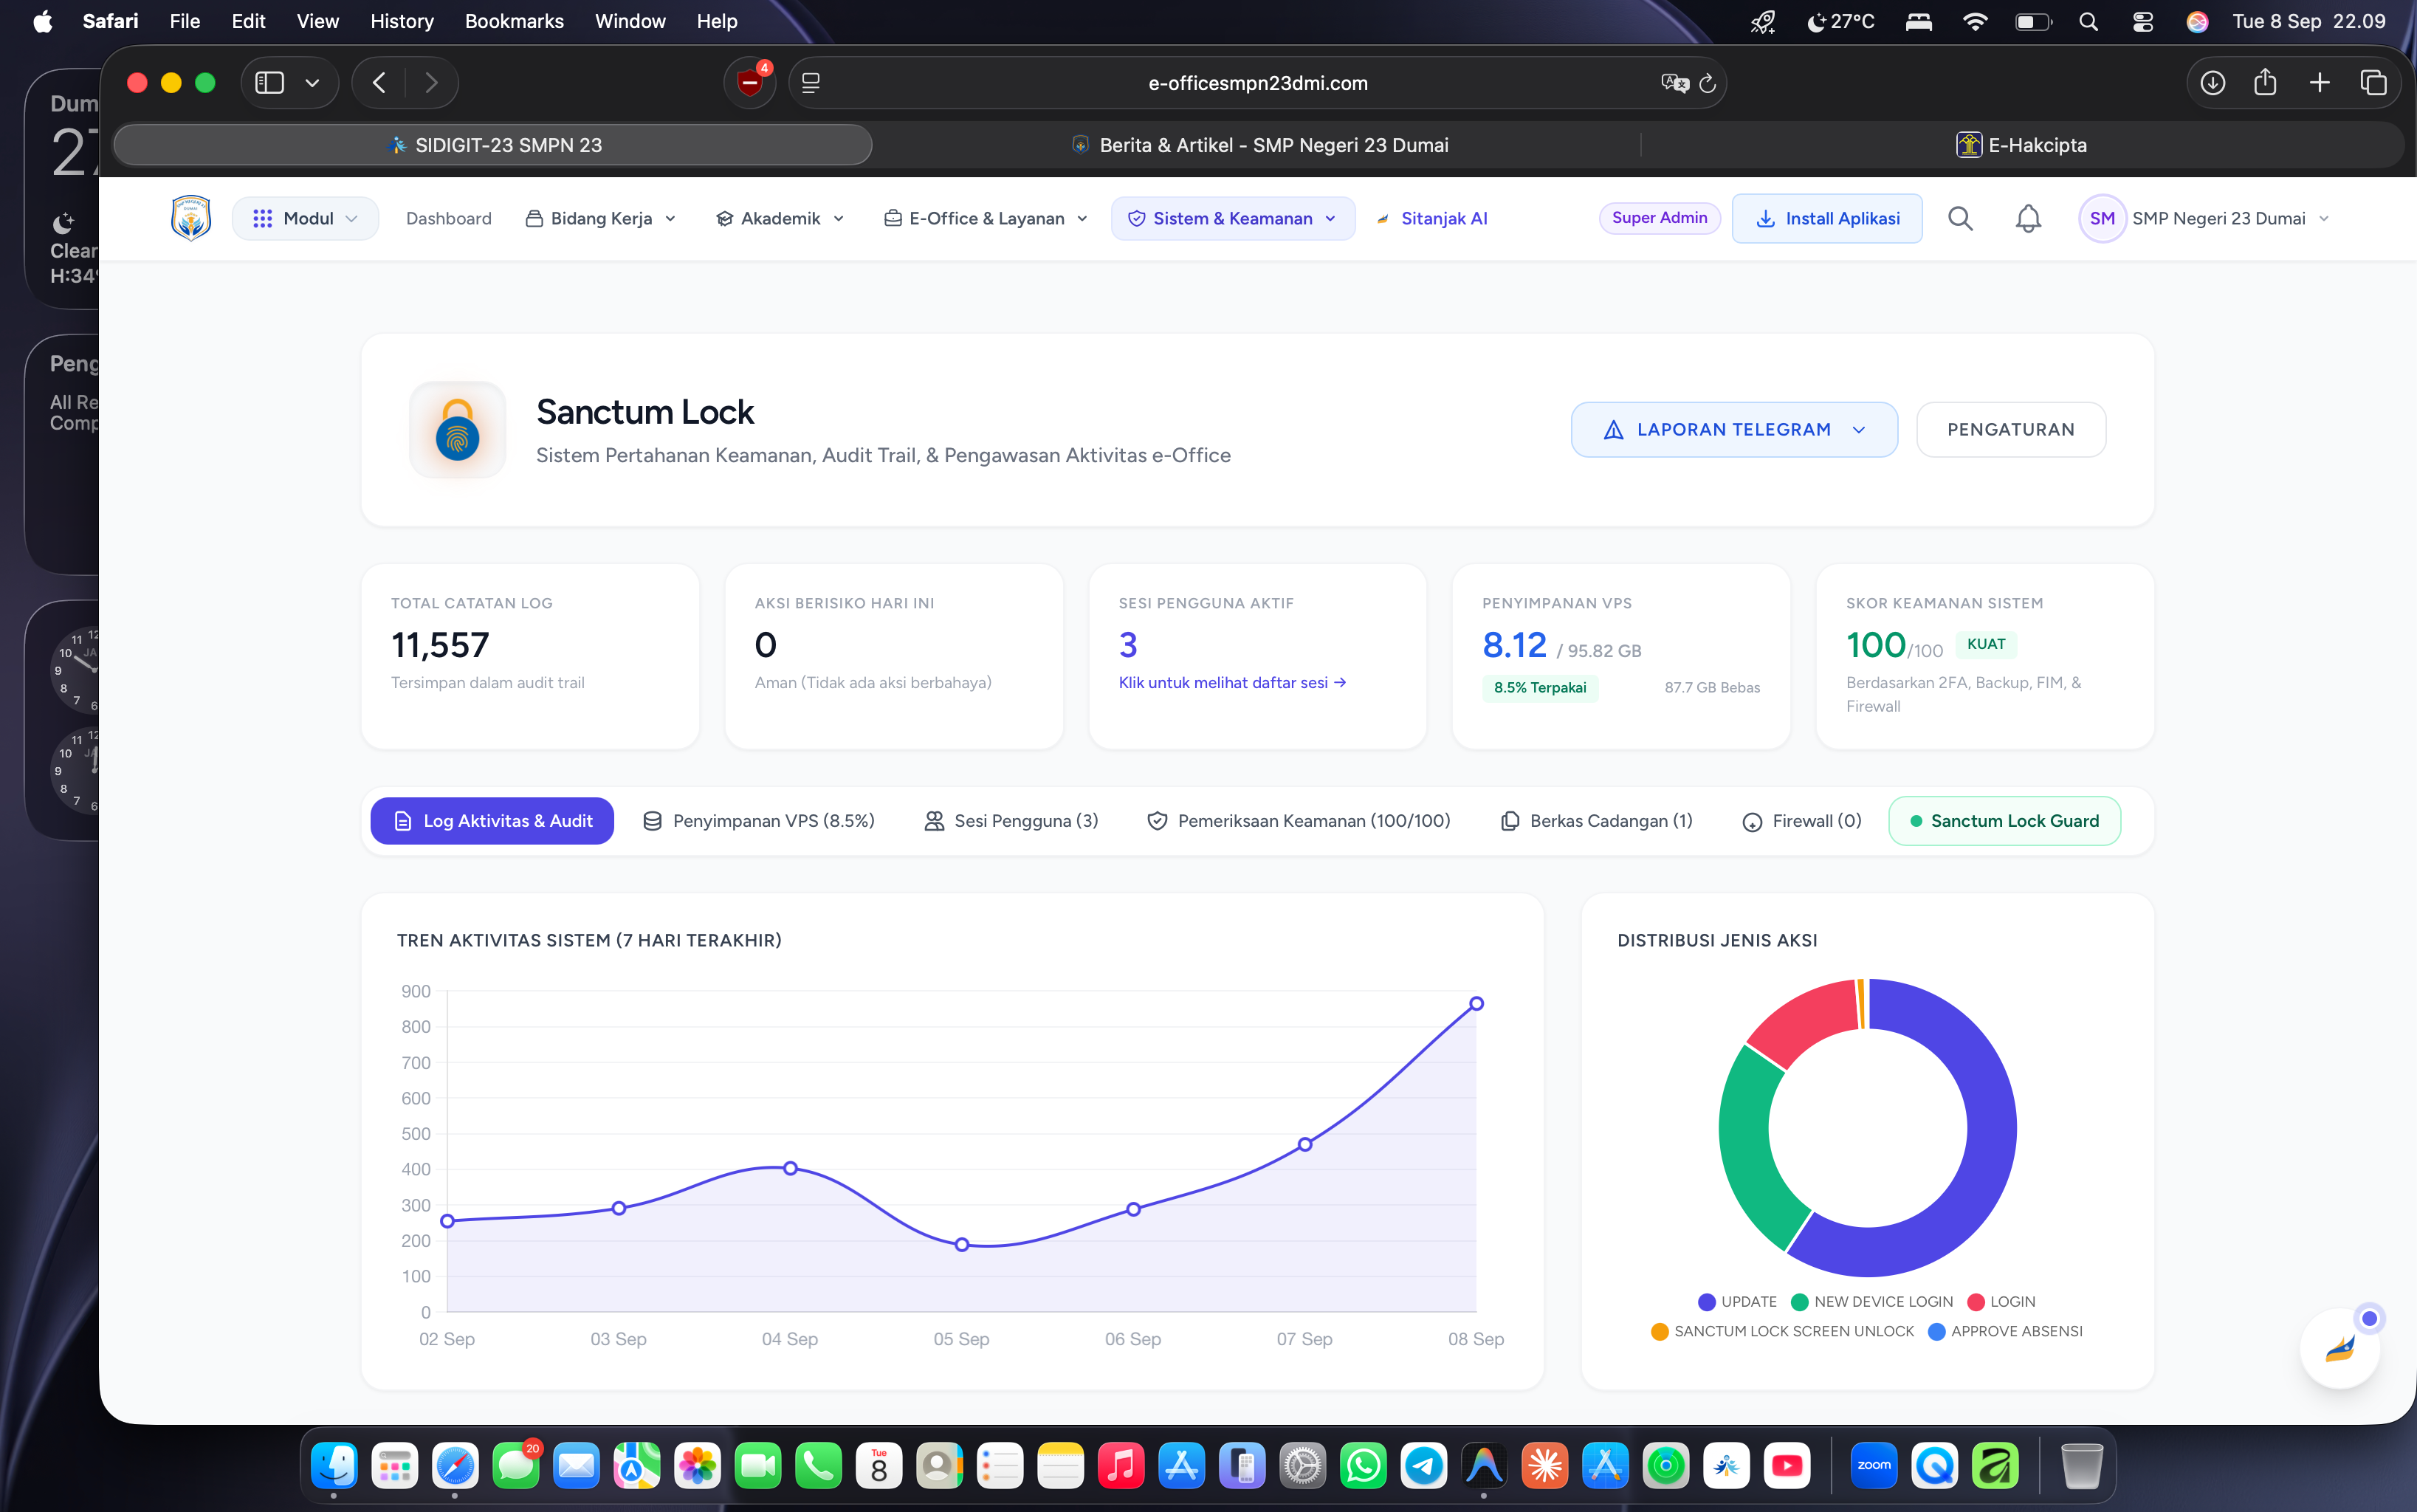Screen dimensions: 2417x1512
Task: Click the school logo in navbar
Action: (190, 218)
